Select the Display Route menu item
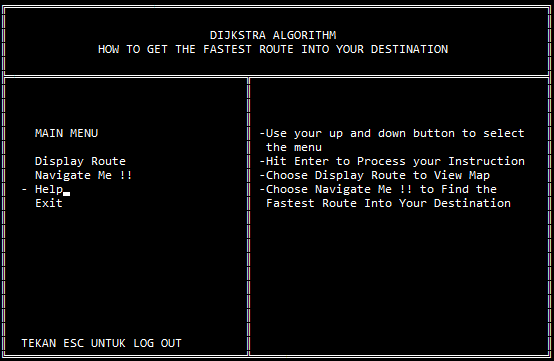This screenshot has width=554, height=361. 80,161
